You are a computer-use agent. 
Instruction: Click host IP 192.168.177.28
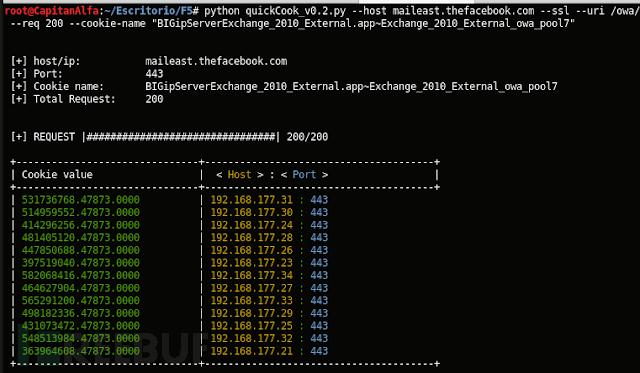coord(251,238)
